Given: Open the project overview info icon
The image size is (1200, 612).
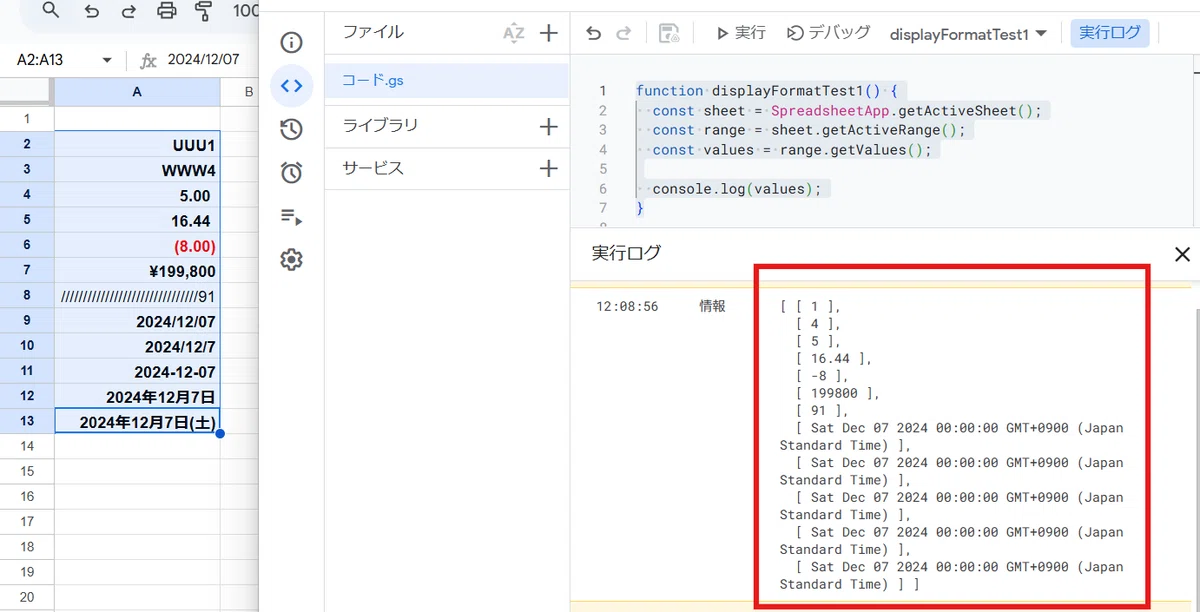Looking at the screenshot, I should point(291,42).
